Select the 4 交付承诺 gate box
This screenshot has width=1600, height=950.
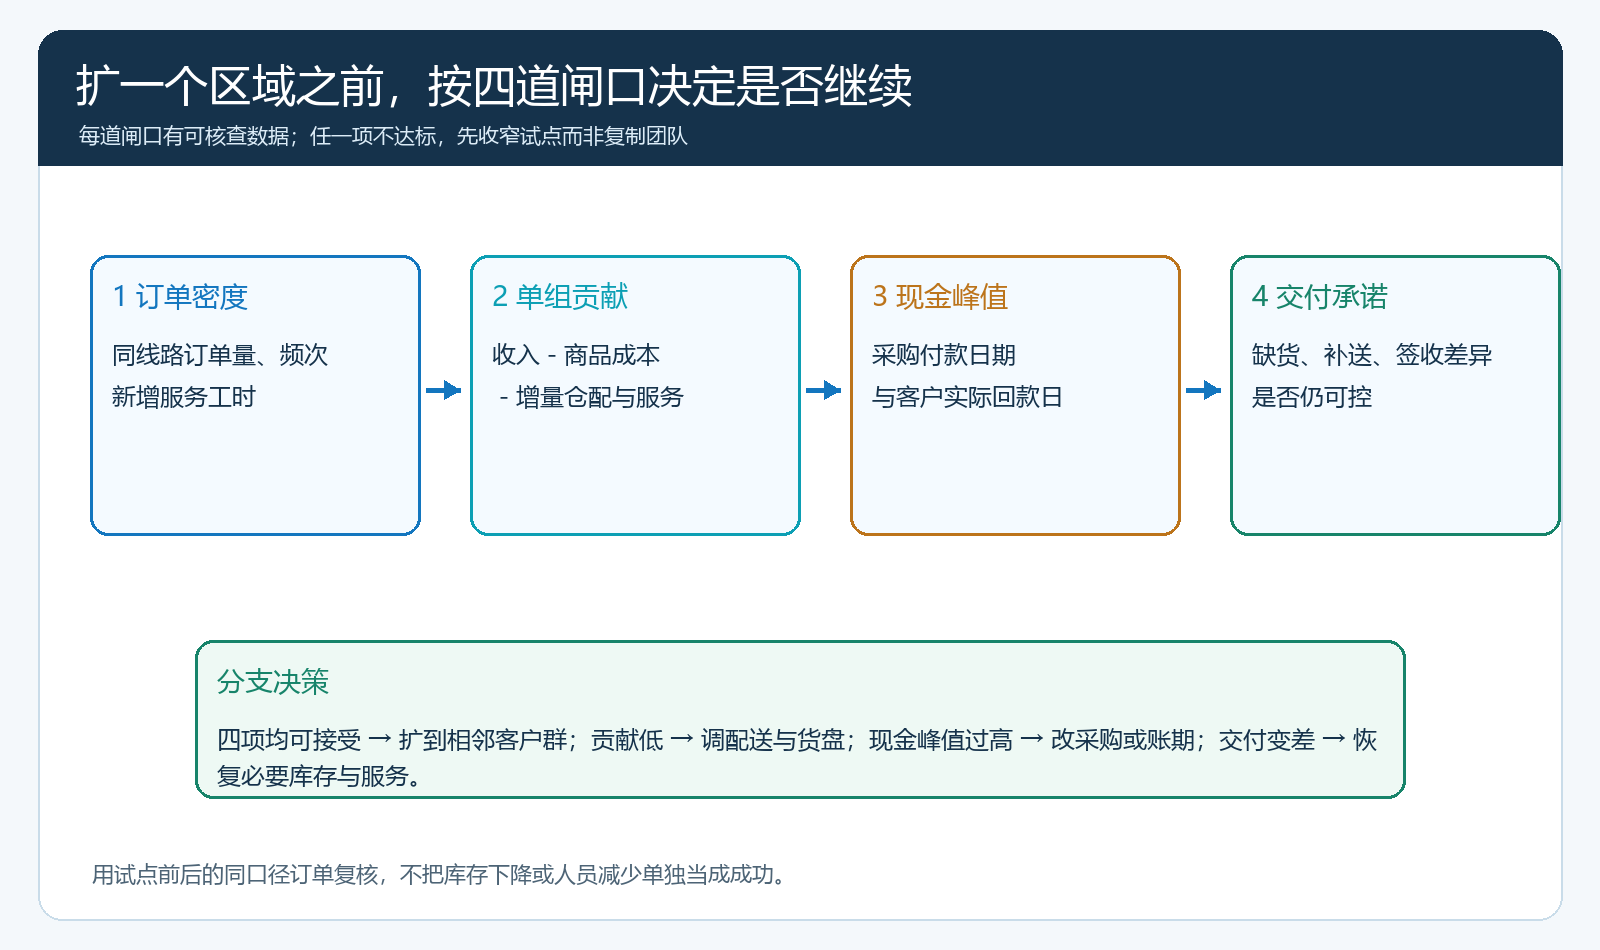1395,395
